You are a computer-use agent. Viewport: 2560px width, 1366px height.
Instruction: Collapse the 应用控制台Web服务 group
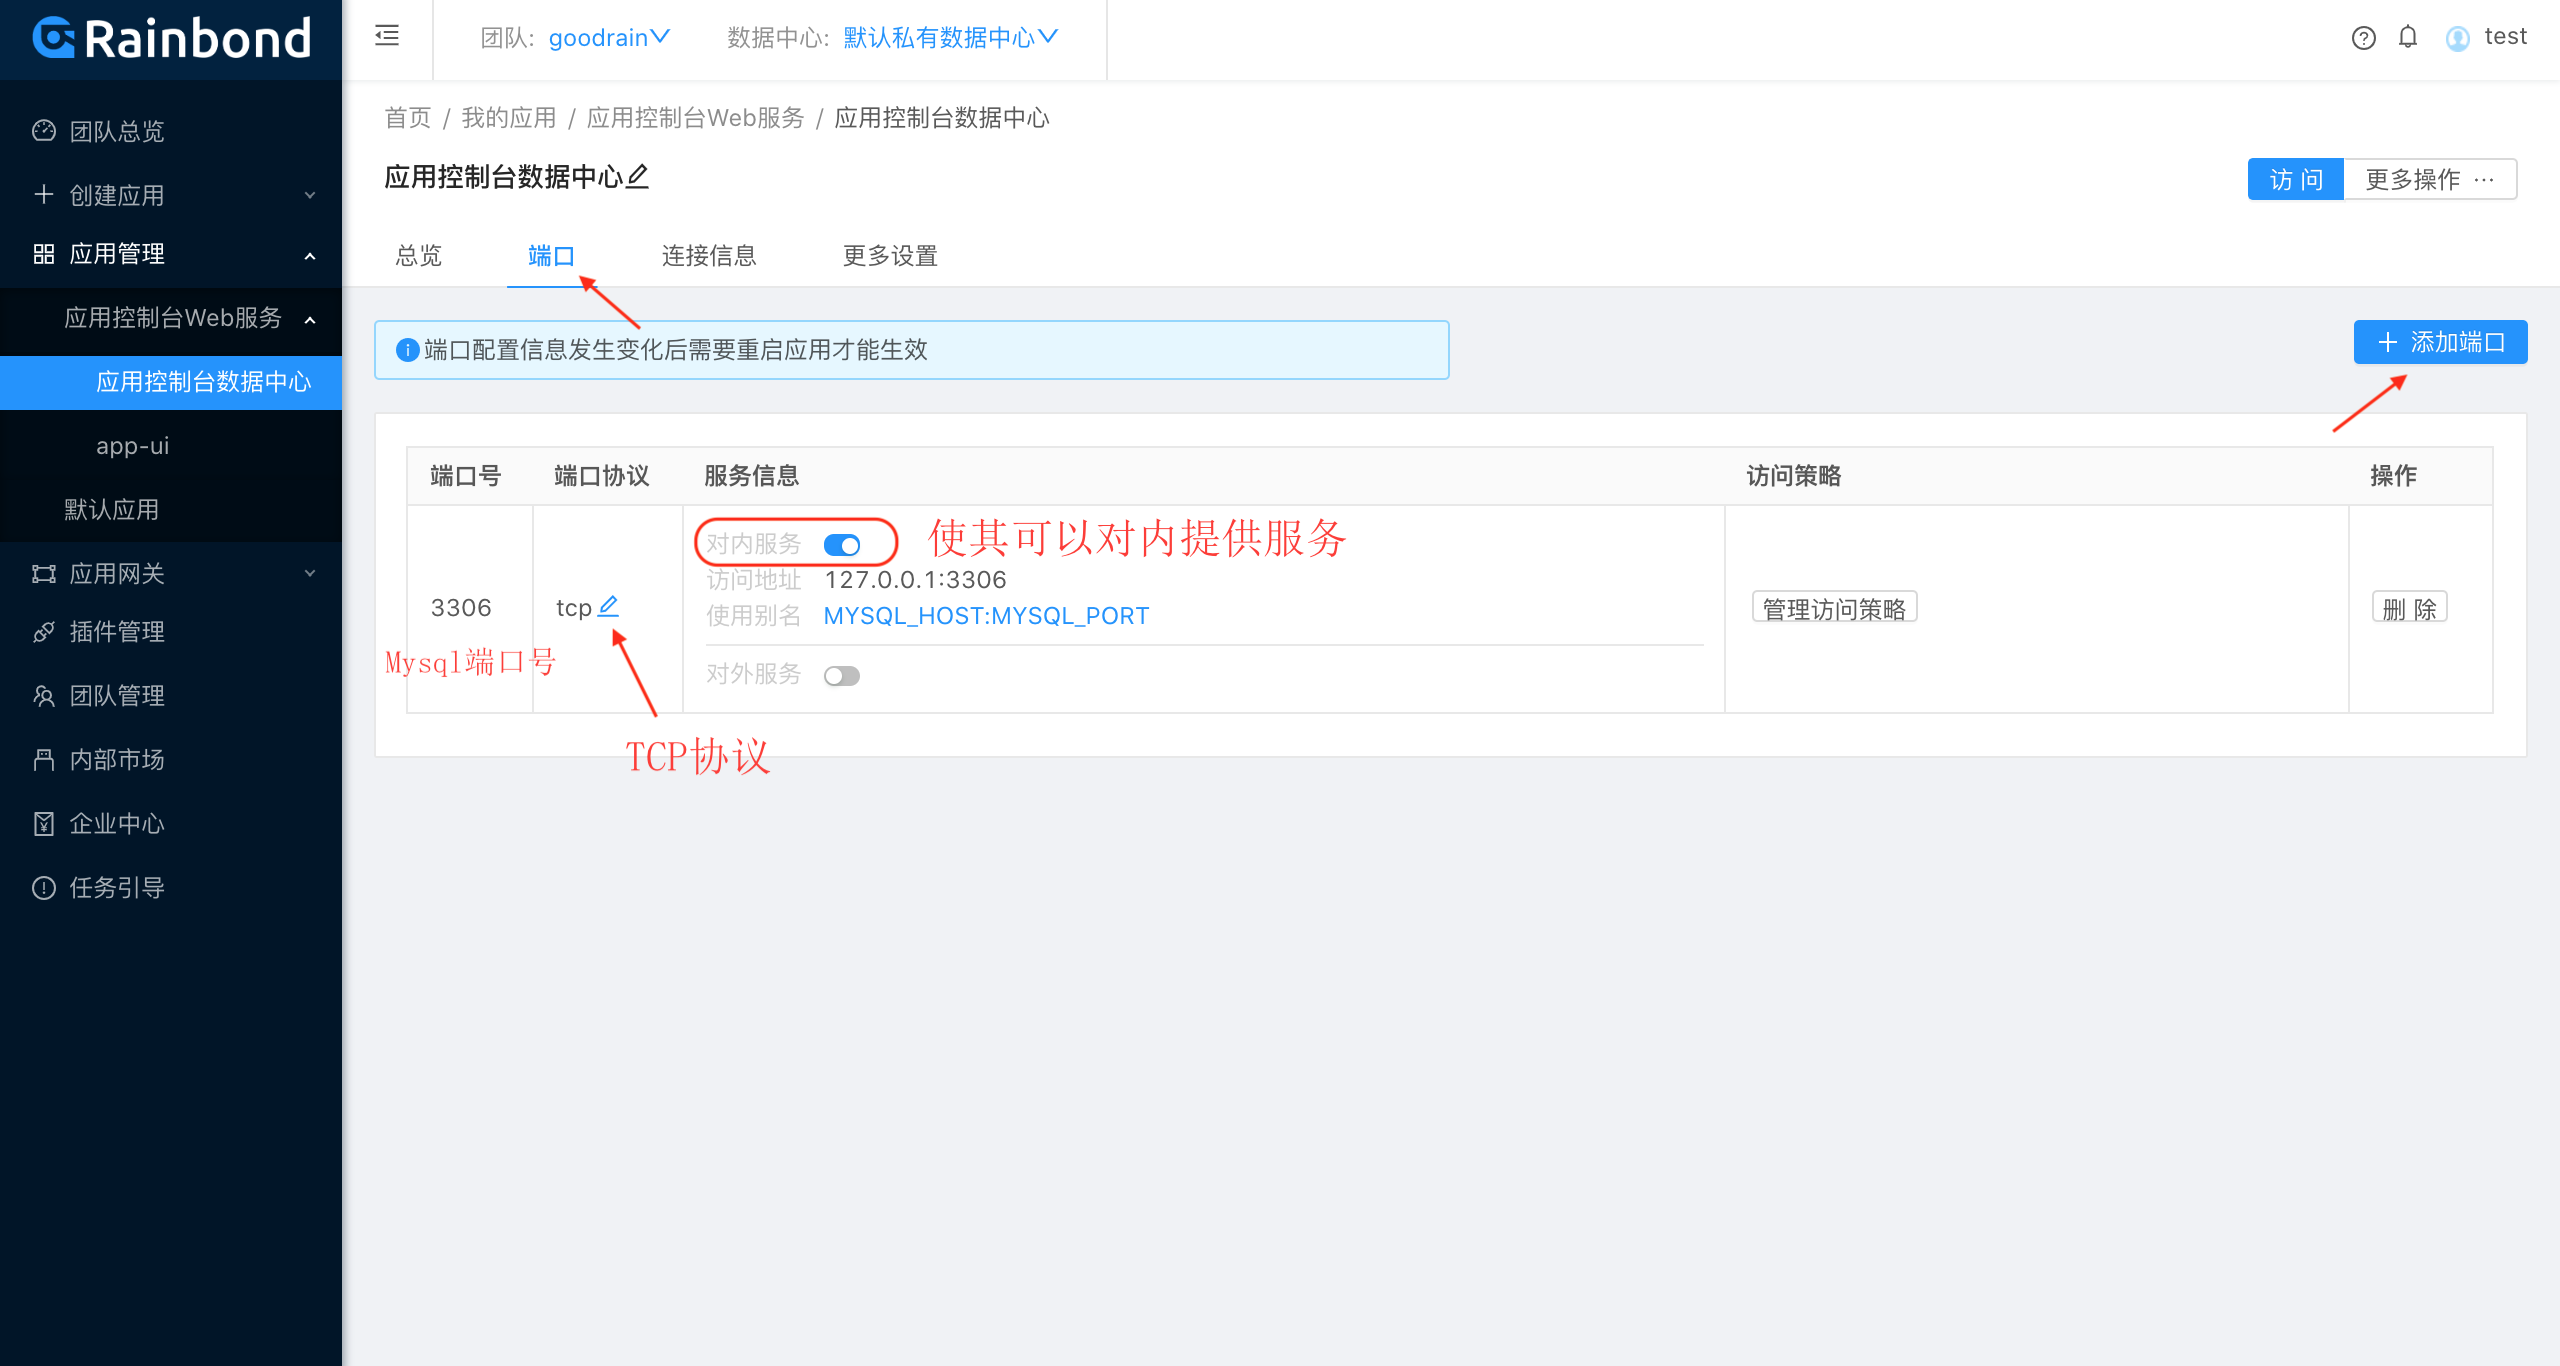[x=171, y=318]
